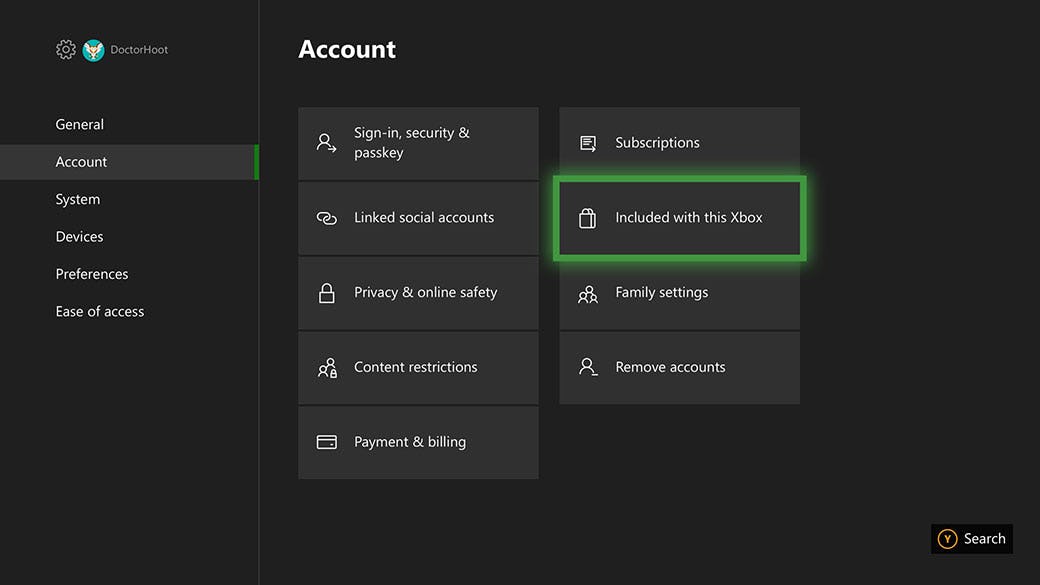Go to the System settings section
This screenshot has width=1040, height=585.
(x=78, y=199)
